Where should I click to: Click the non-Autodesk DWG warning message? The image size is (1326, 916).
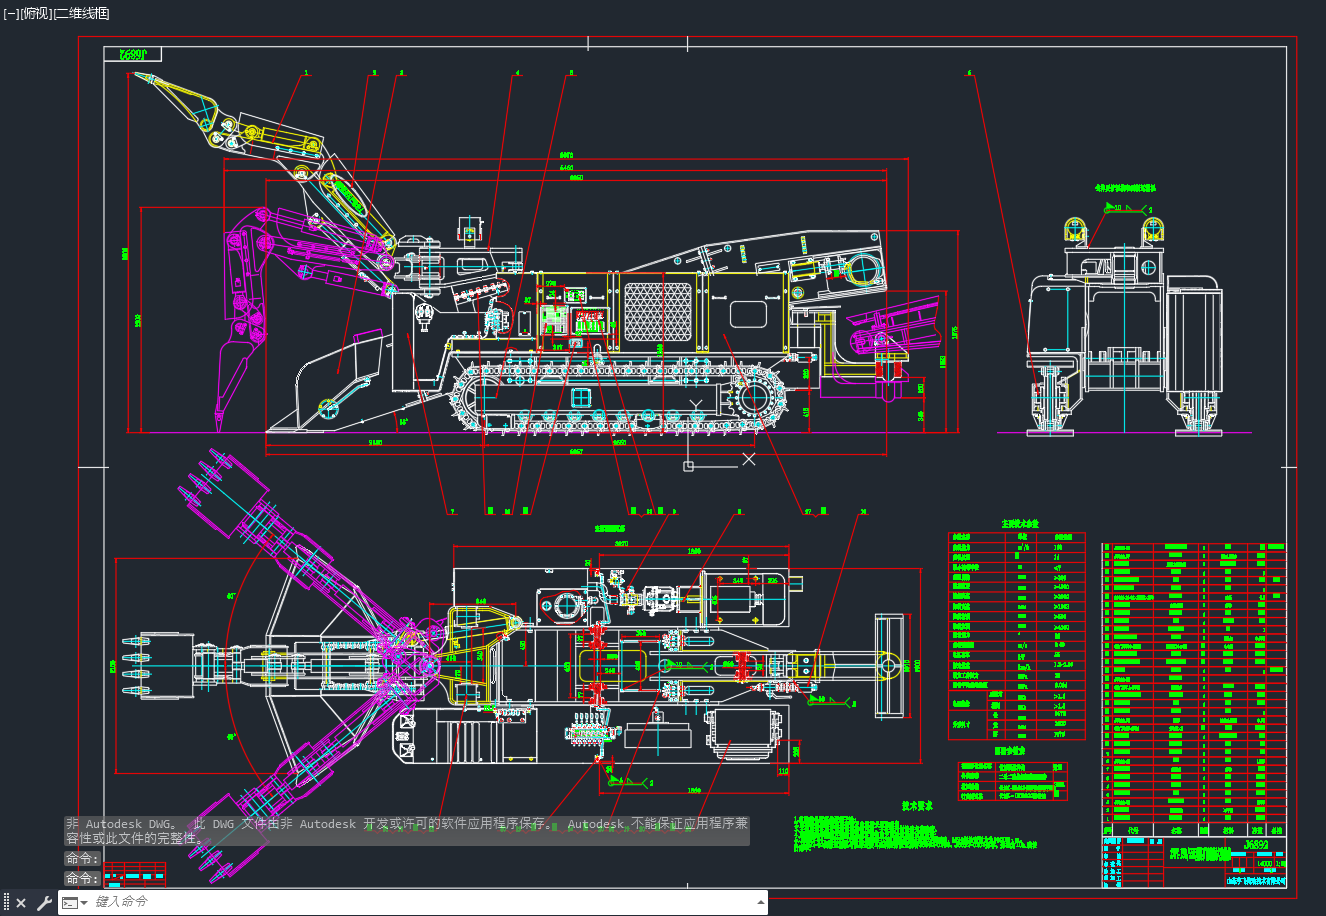[x=407, y=831]
